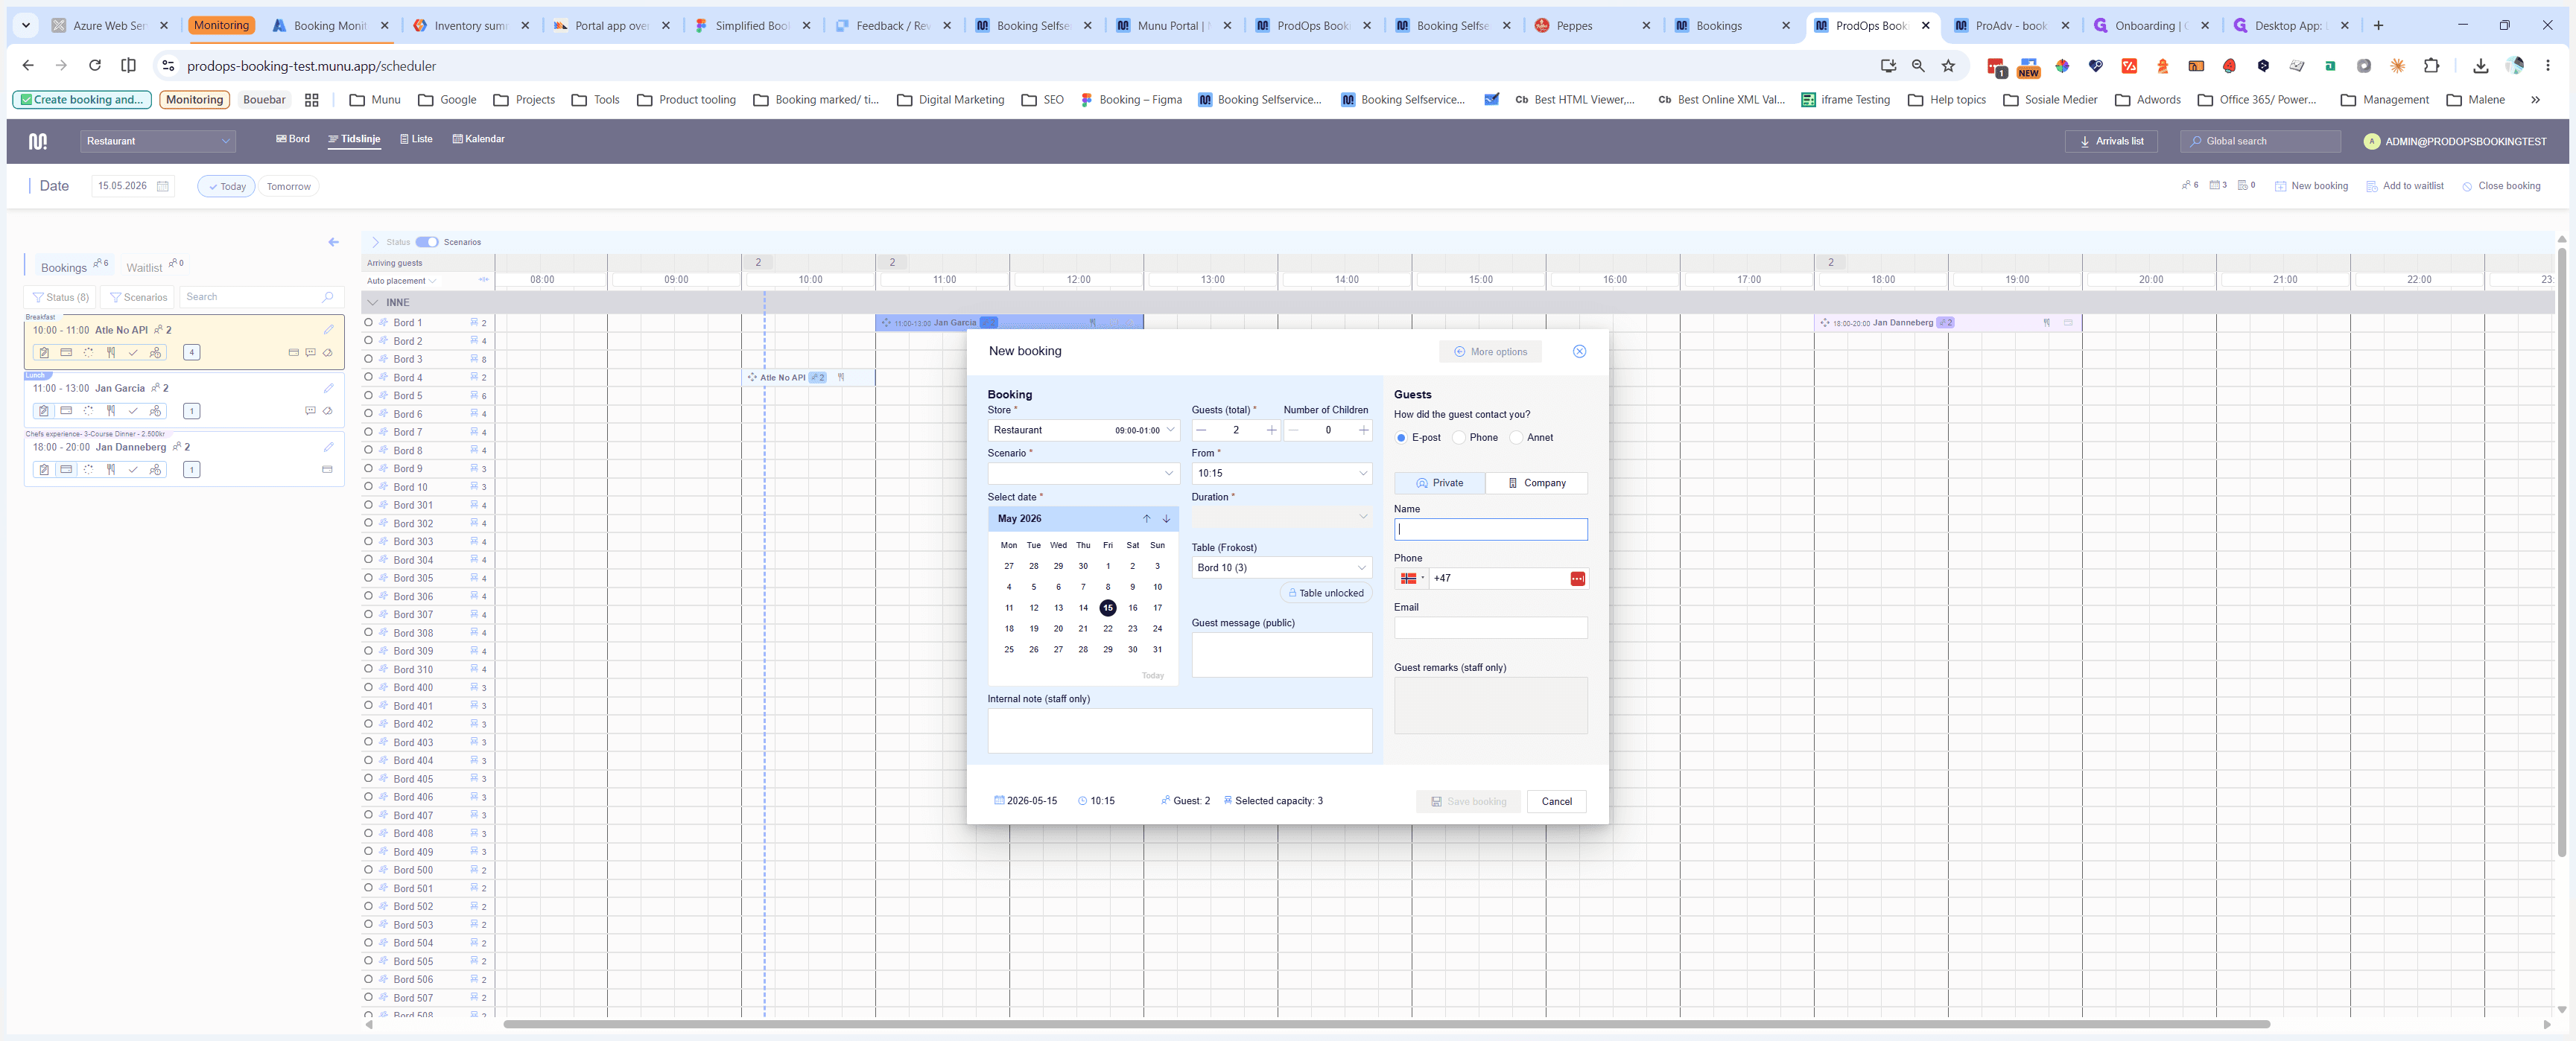
Task: Open the Restaurant selector in the header
Action: point(158,141)
